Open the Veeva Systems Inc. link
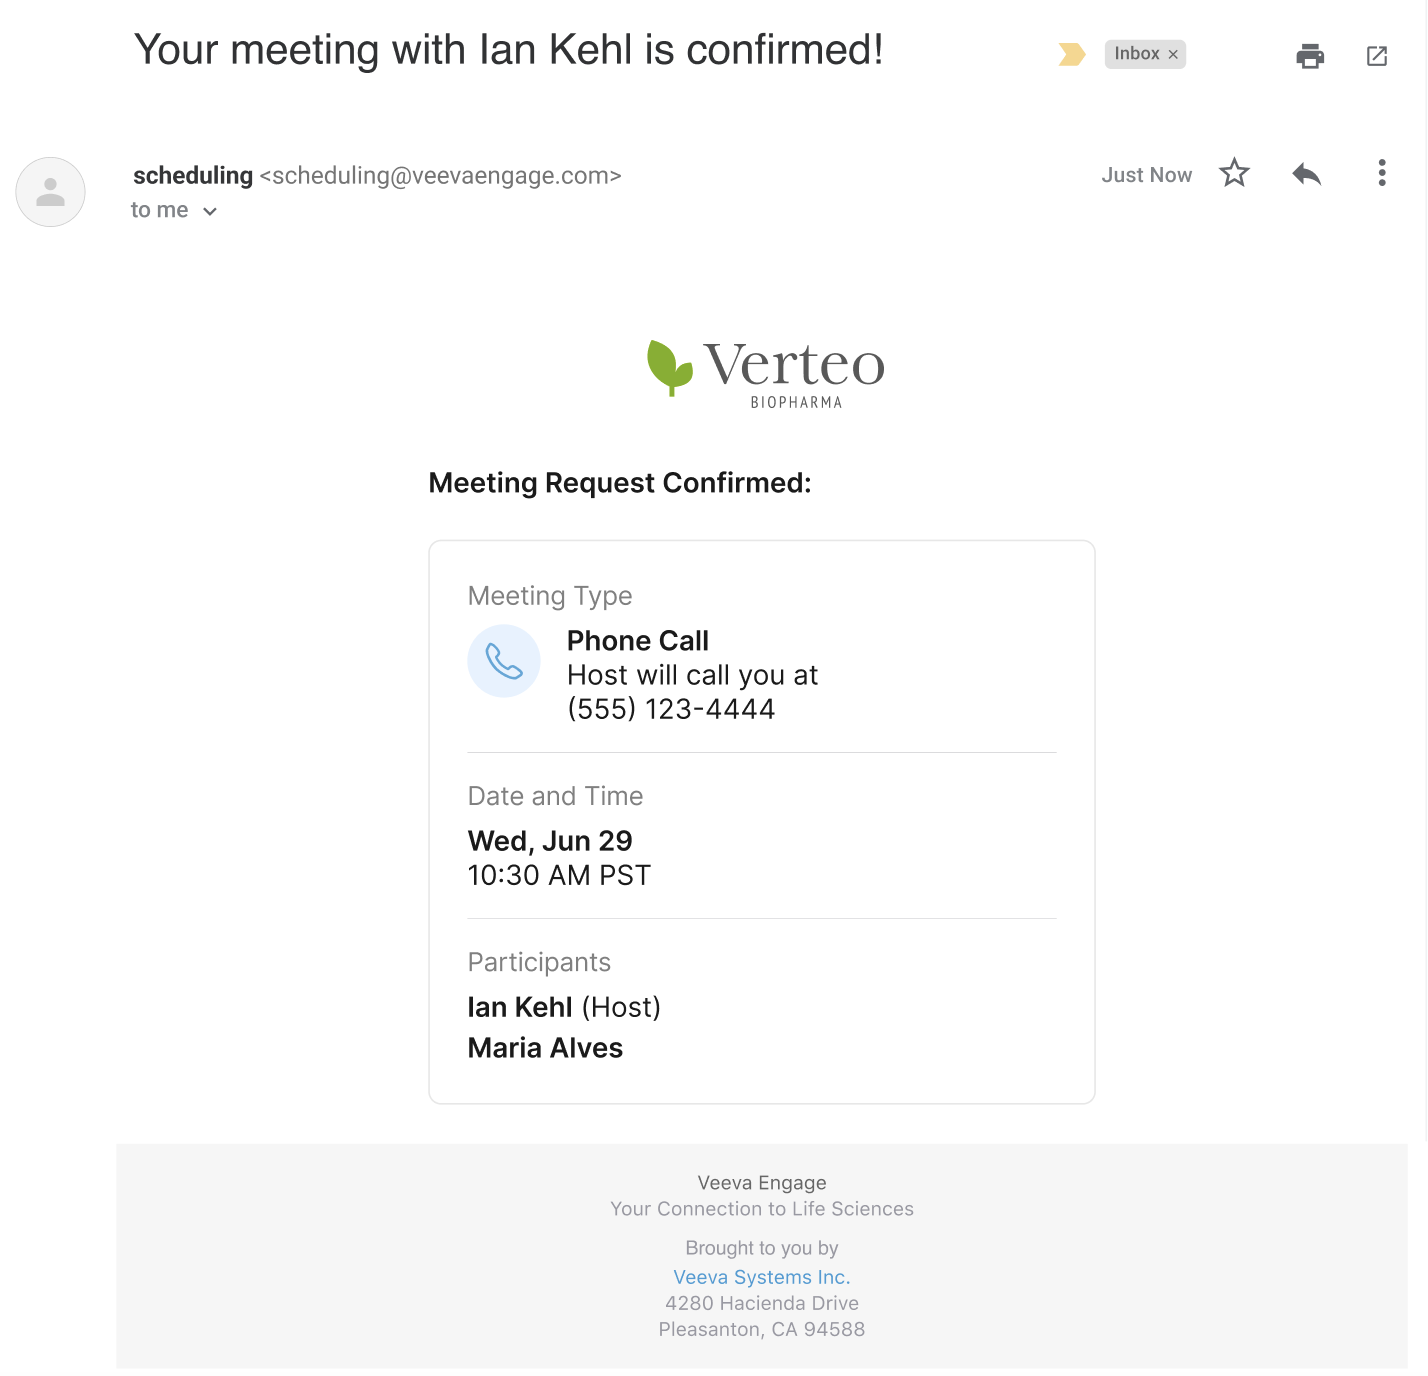The width and height of the screenshot is (1428, 1376). pyautogui.click(x=762, y=1277)
